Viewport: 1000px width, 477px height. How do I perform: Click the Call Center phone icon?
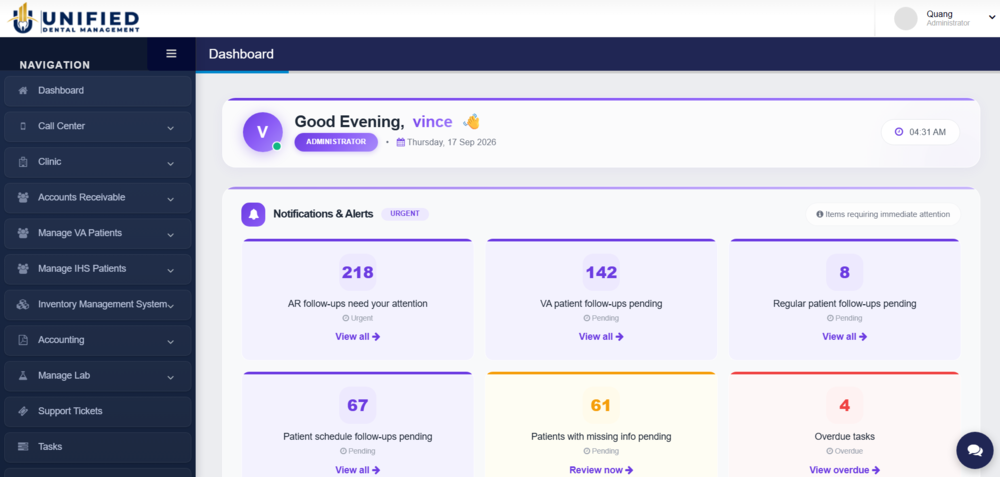pos(23,126)
